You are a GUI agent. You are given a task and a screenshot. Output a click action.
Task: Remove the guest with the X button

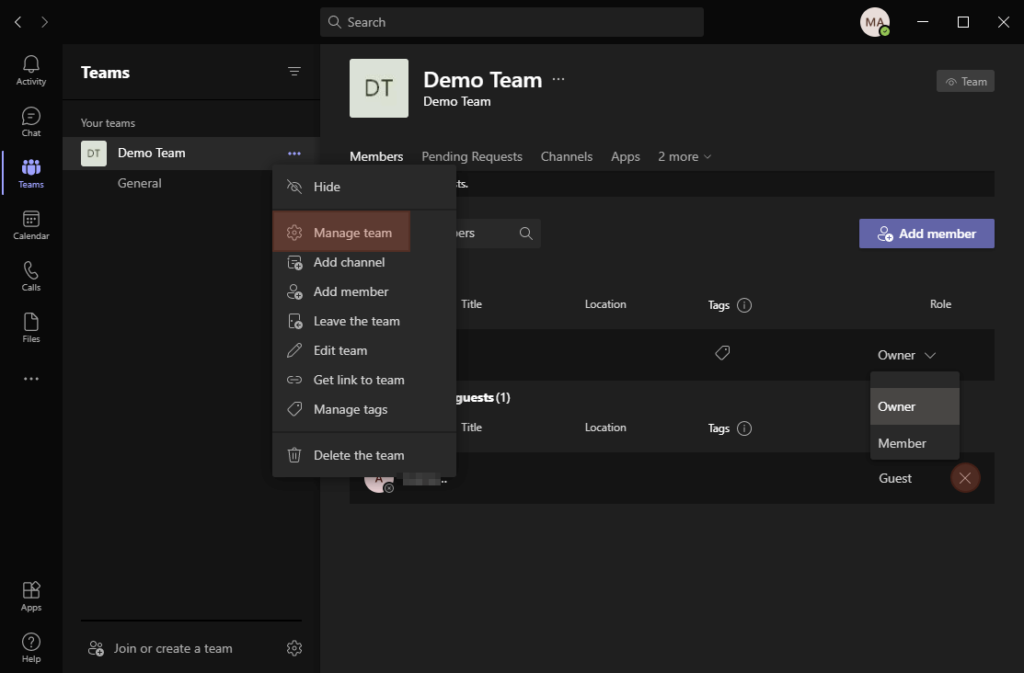pyautogui.click(x=965, y=478)
